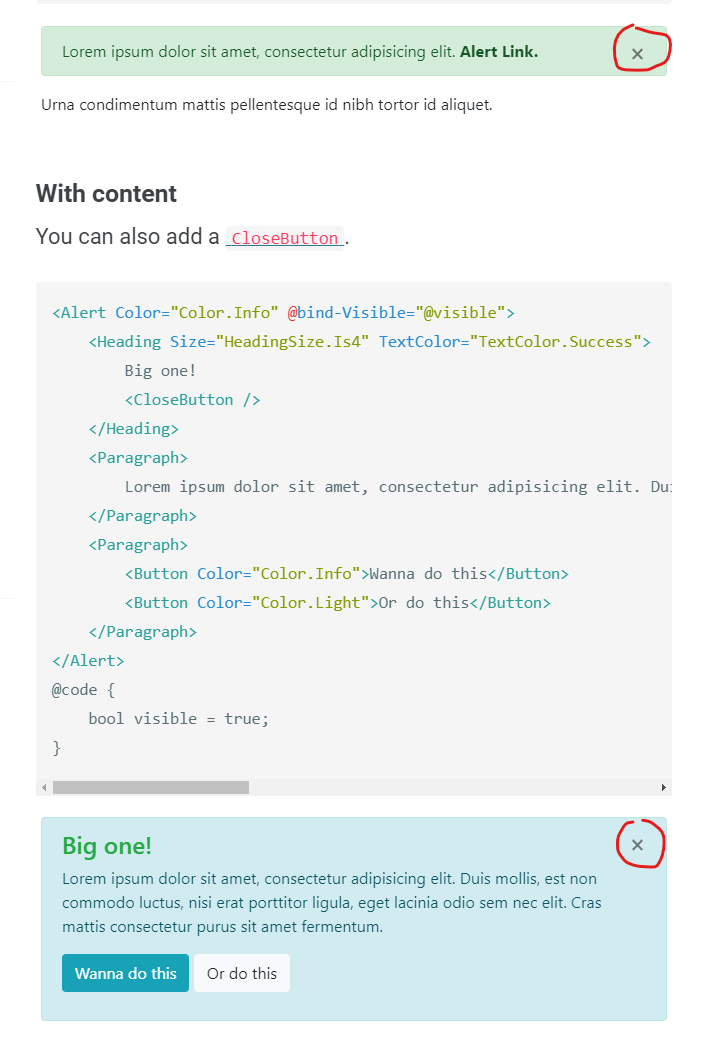The width and height of the screenshot is (707, 1039).
Task: Click the left scroll arrow of the code block
Action: pos(43,787)
